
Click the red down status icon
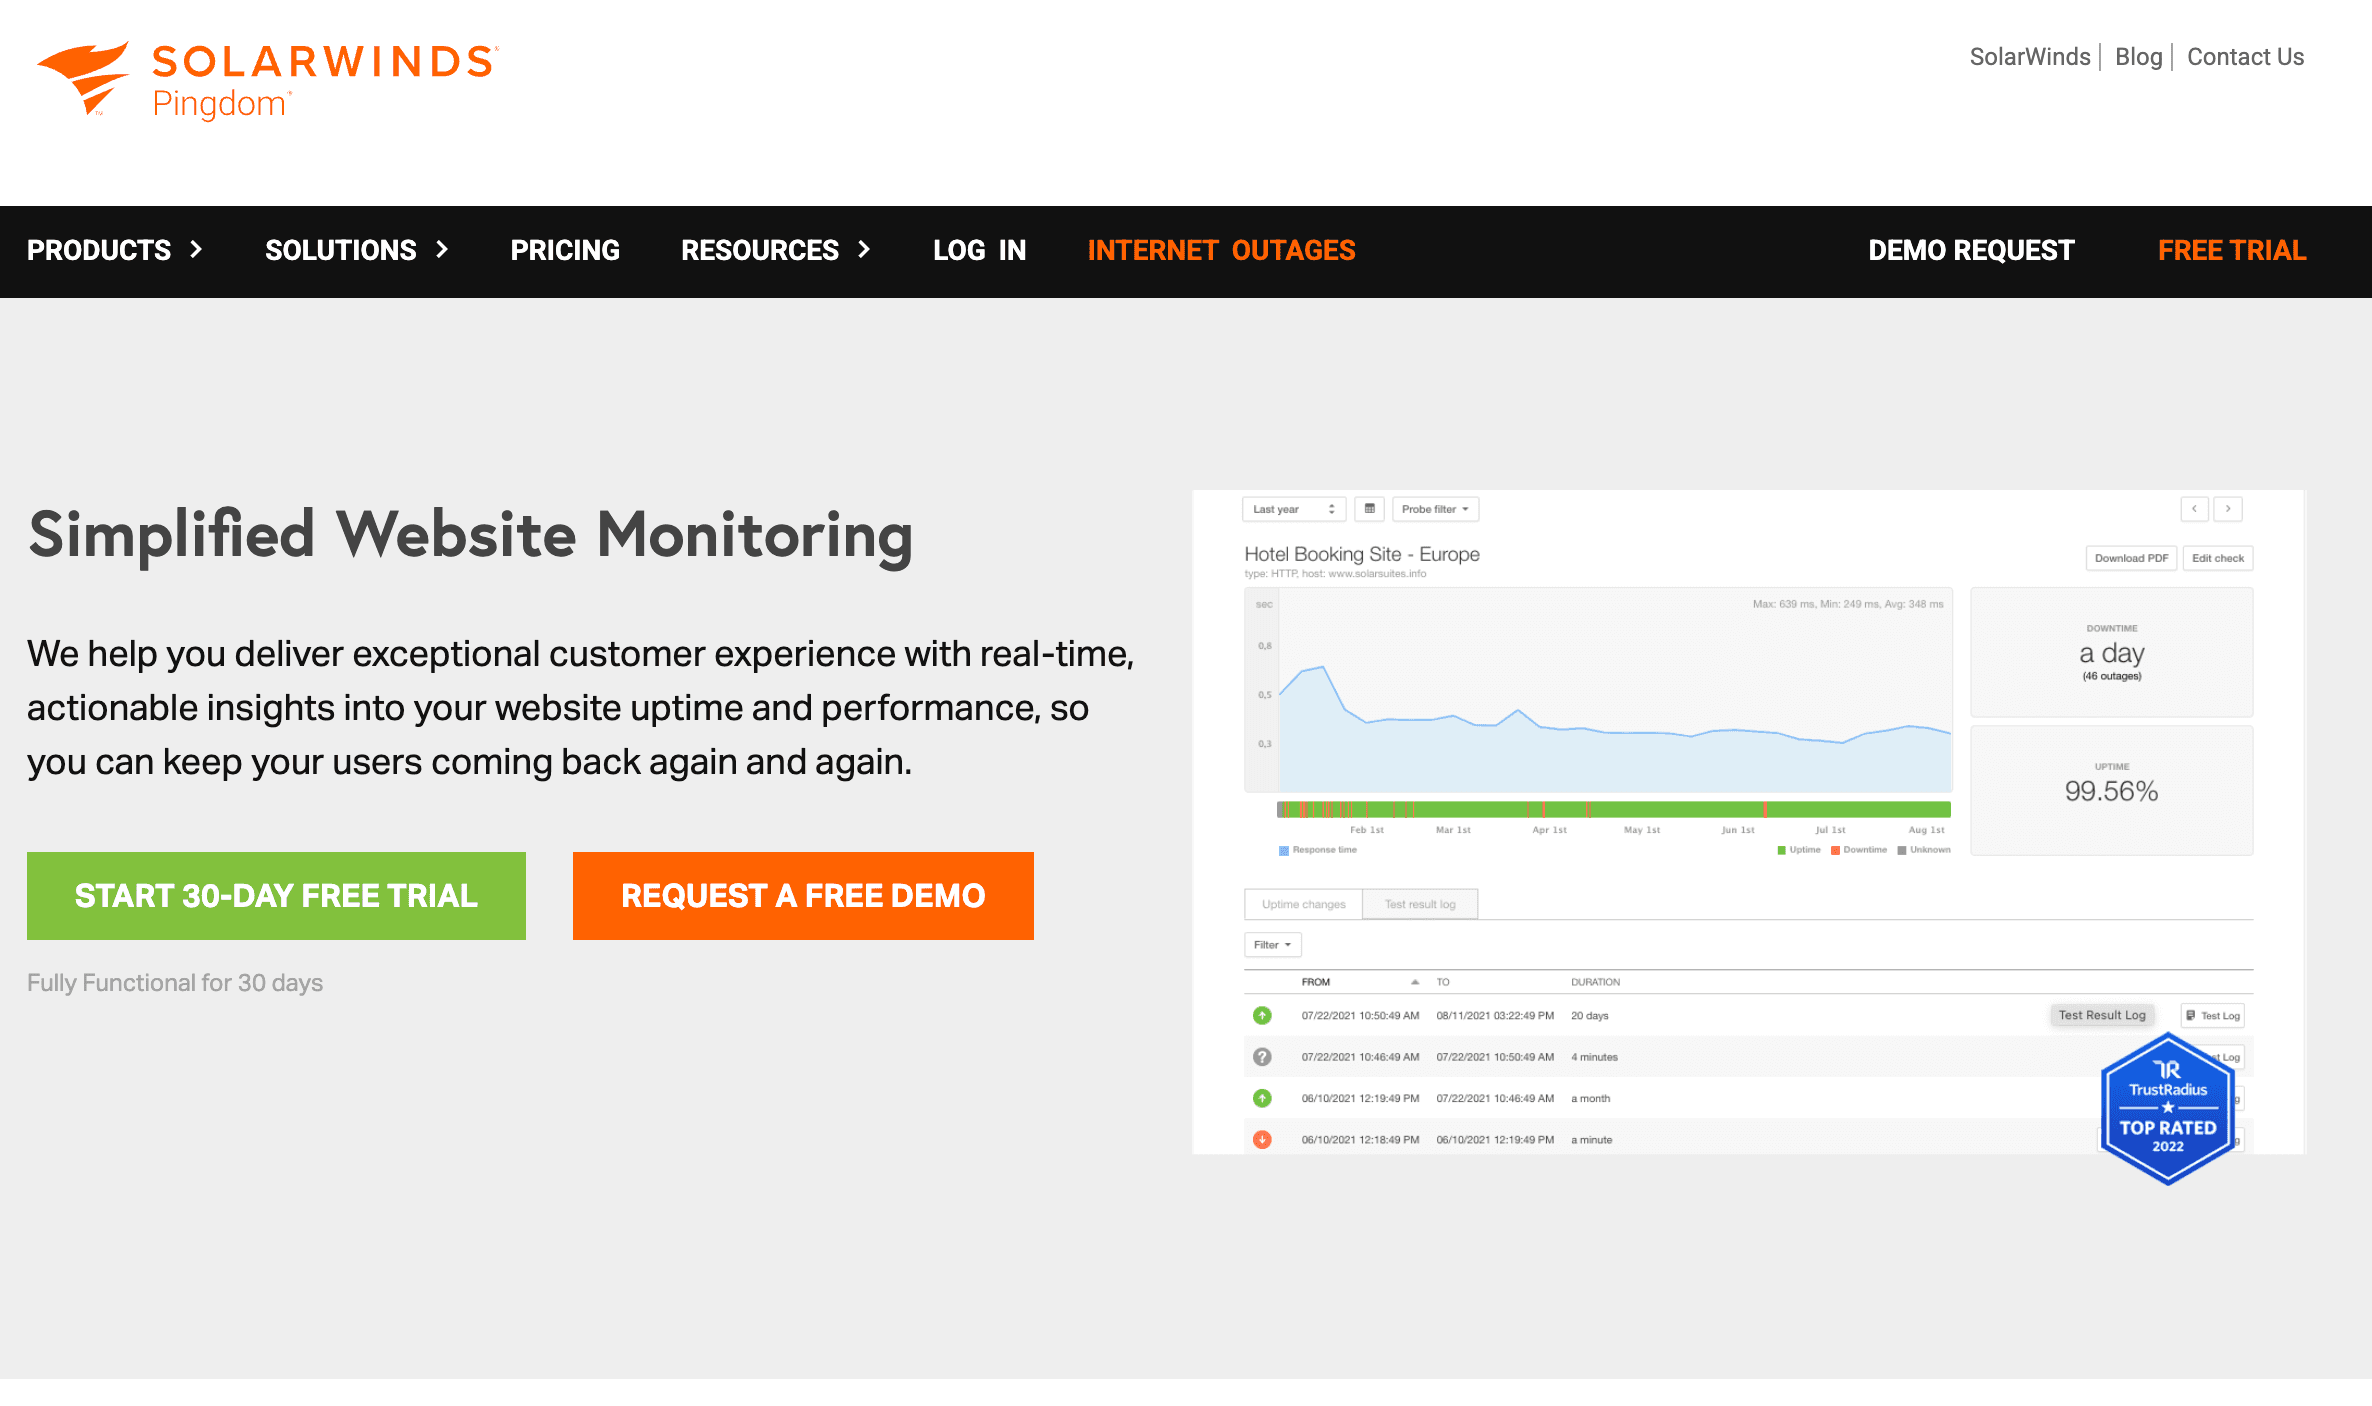coord(1262,1140)
